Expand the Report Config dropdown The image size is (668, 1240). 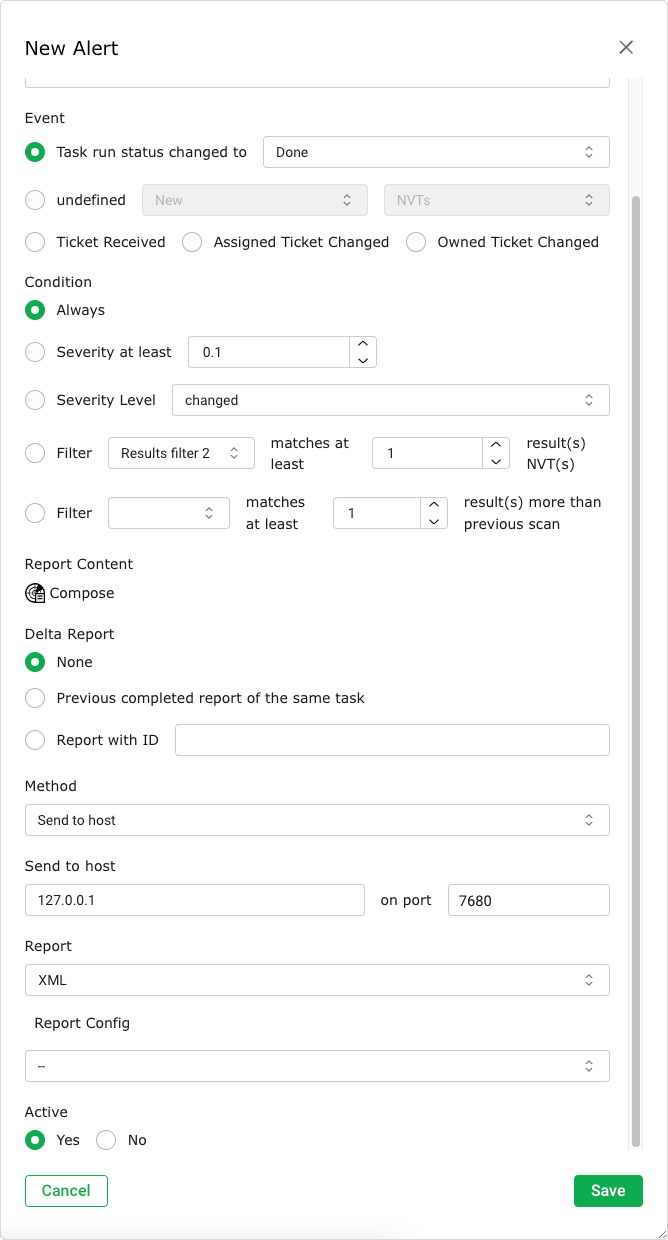(x=317, y=1066)
